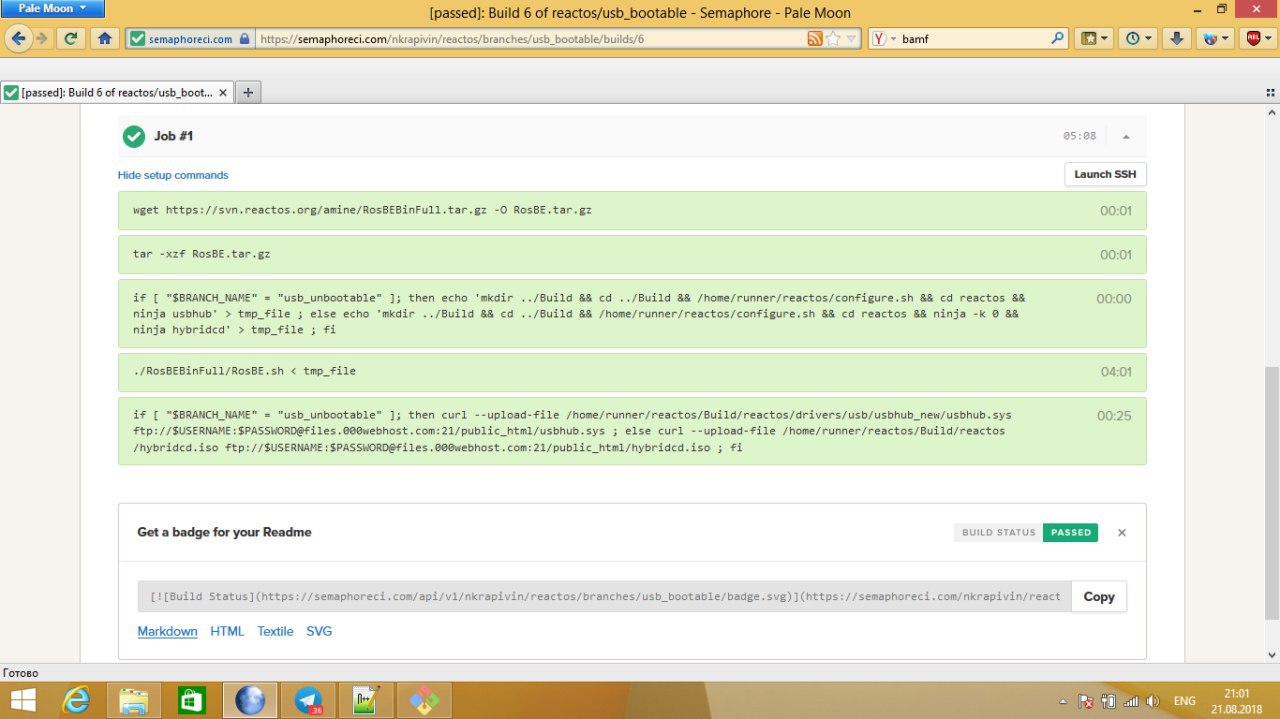The width and height of the screenshot is (1280, 719).
Task: Open the notepad editor taskbar icon
Action: [366, 700]
